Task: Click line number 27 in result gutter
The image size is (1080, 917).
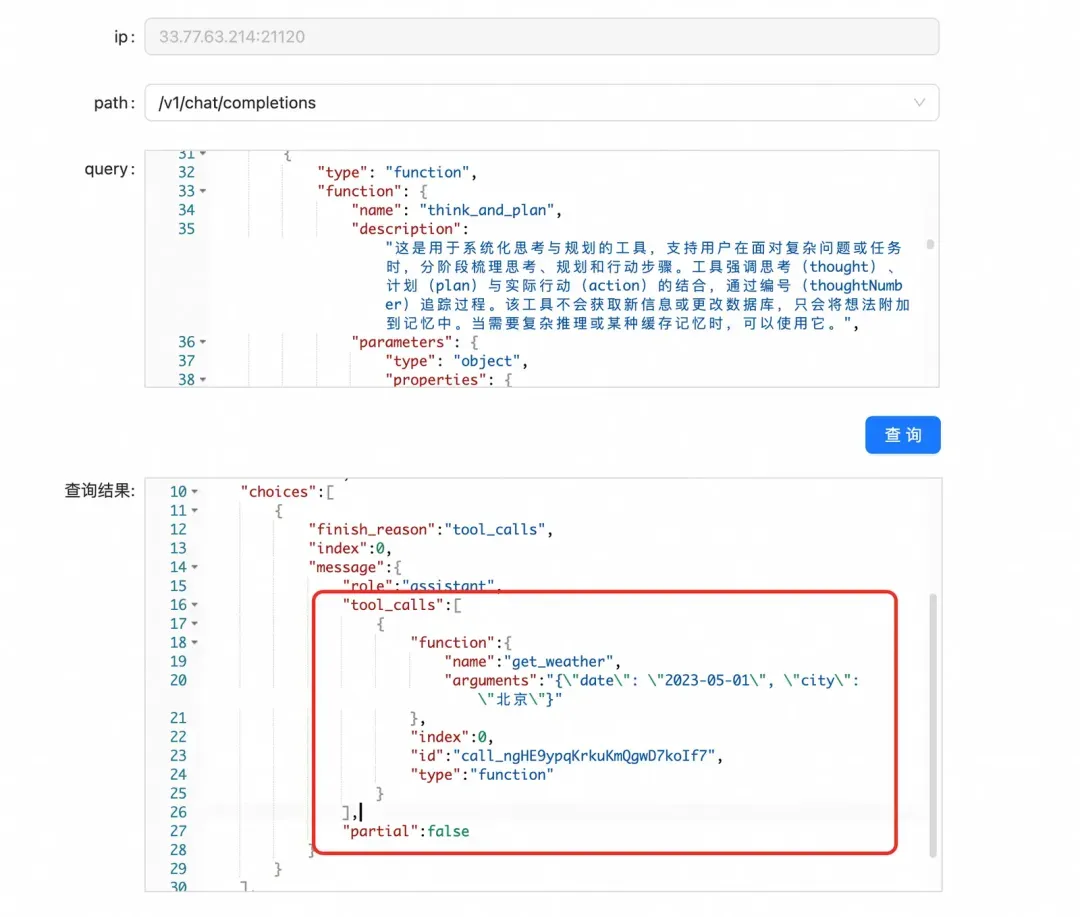Action: pyautogui.click(x=178, y=831)
